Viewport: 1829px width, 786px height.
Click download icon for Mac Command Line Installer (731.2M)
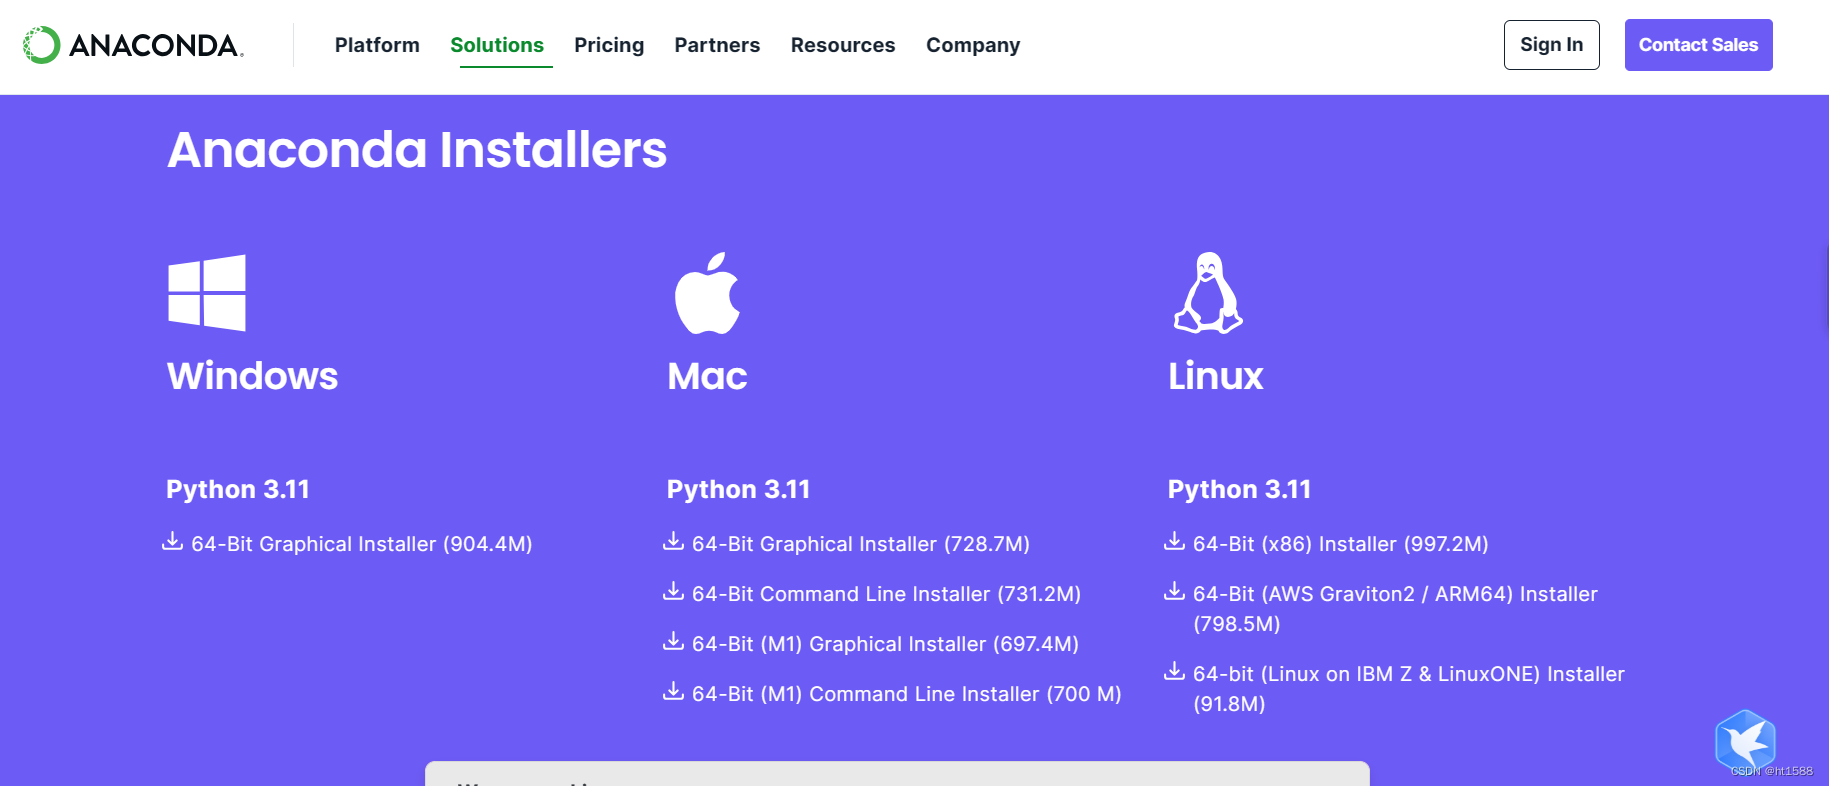click(x=674, y=591)
